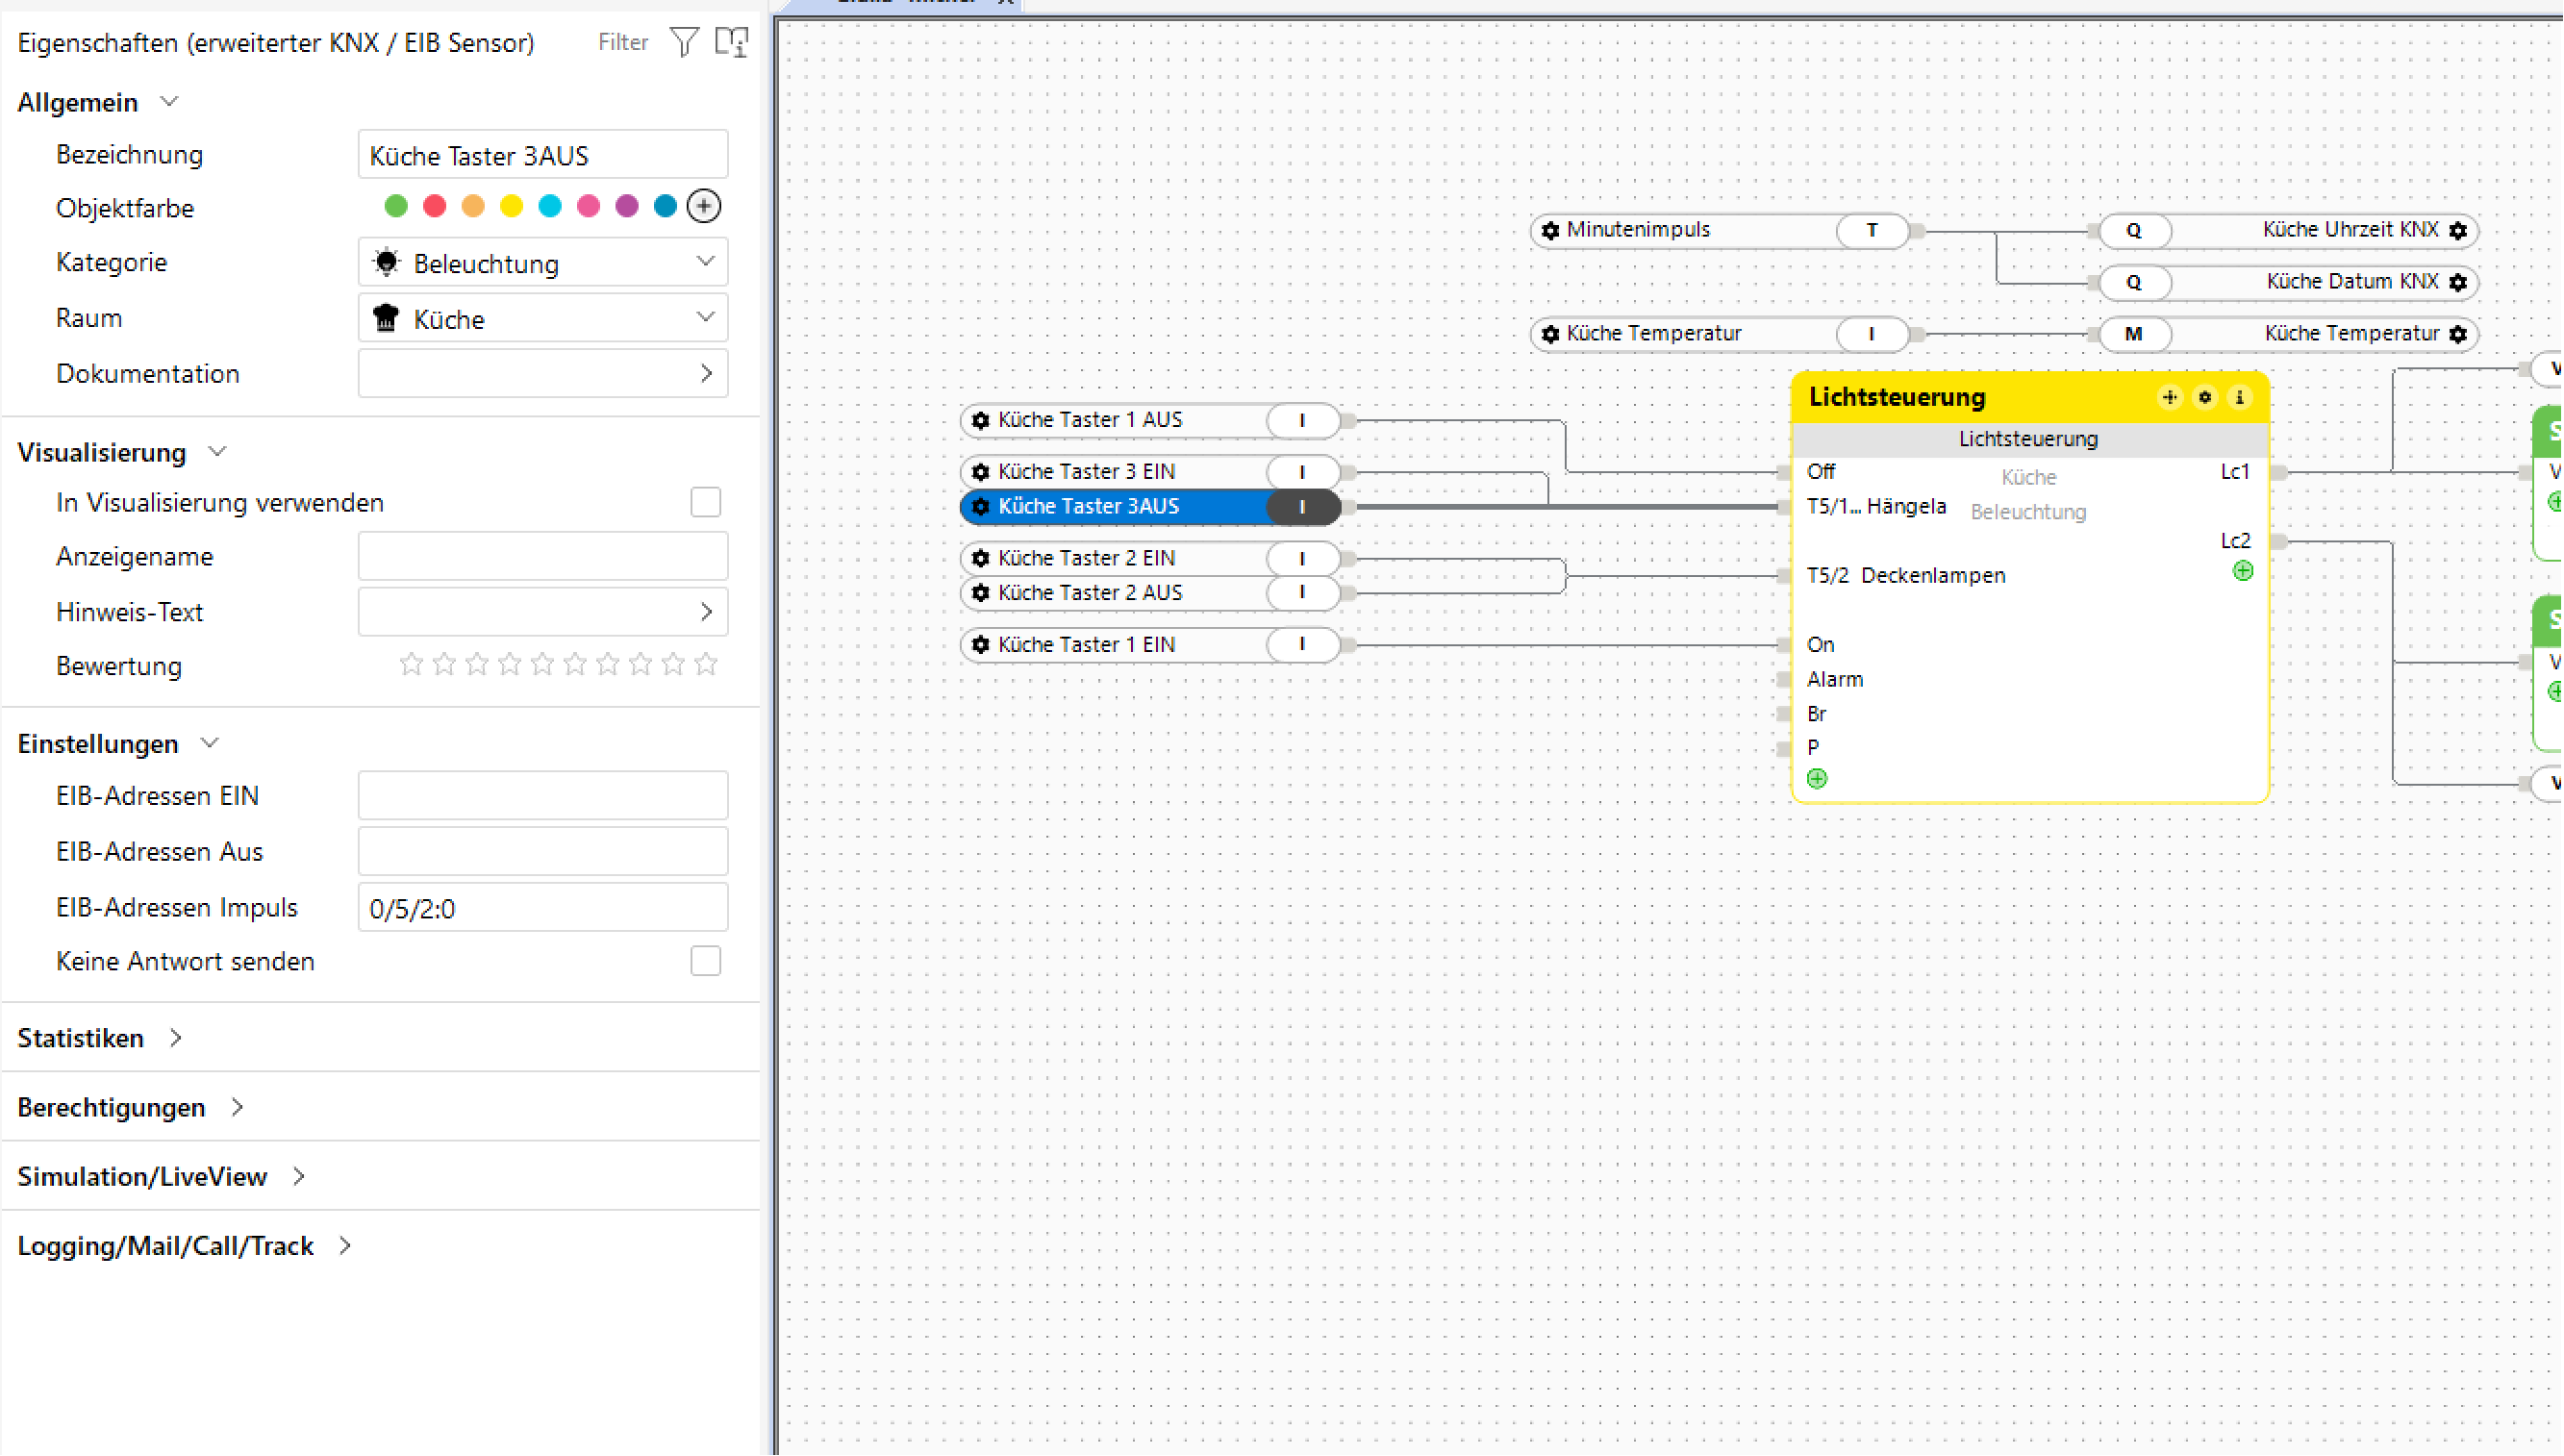Screen dimensions: 2564x1456
Task: Click green plus icon under Lc2 output
Action: [x=2243, y=571]
